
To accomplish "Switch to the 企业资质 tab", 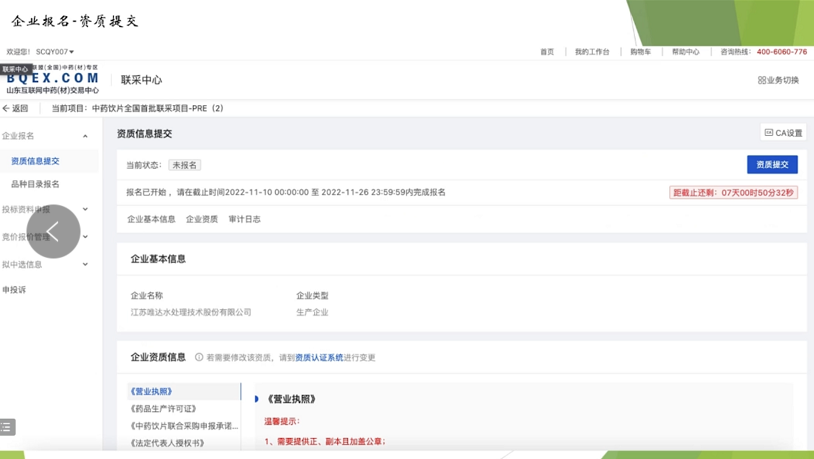I will coord(201,219).
